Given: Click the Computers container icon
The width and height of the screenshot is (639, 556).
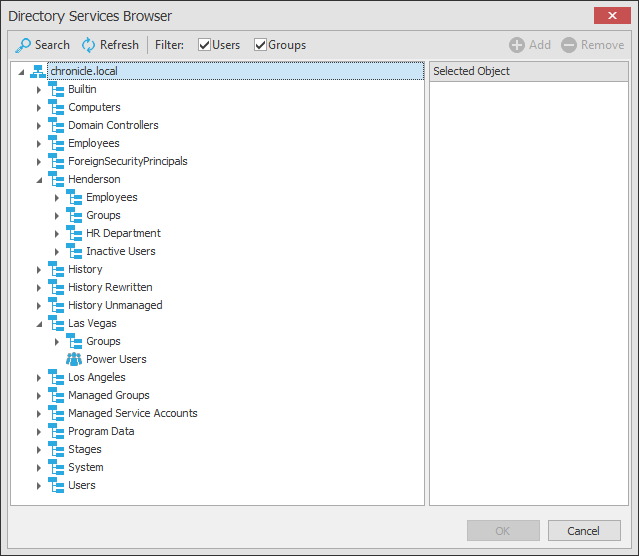Looking at the screenshot, I should pyautogui.click(x=56, y=107).
